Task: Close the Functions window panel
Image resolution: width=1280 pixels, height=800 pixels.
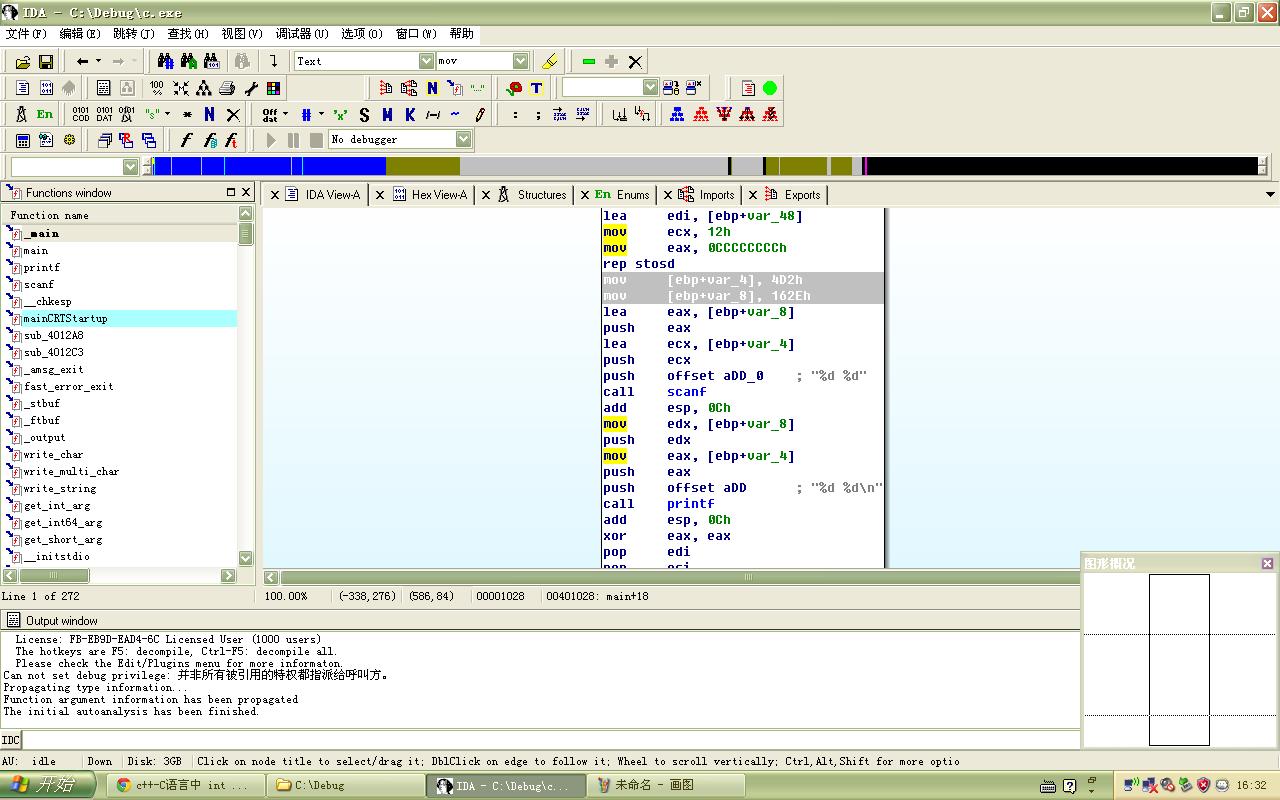Action: (246, 192)
